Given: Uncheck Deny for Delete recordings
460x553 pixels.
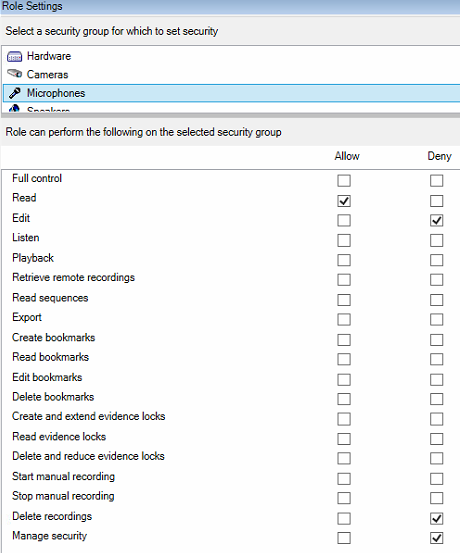Looking at the screenshot, I should pos(436,518).
